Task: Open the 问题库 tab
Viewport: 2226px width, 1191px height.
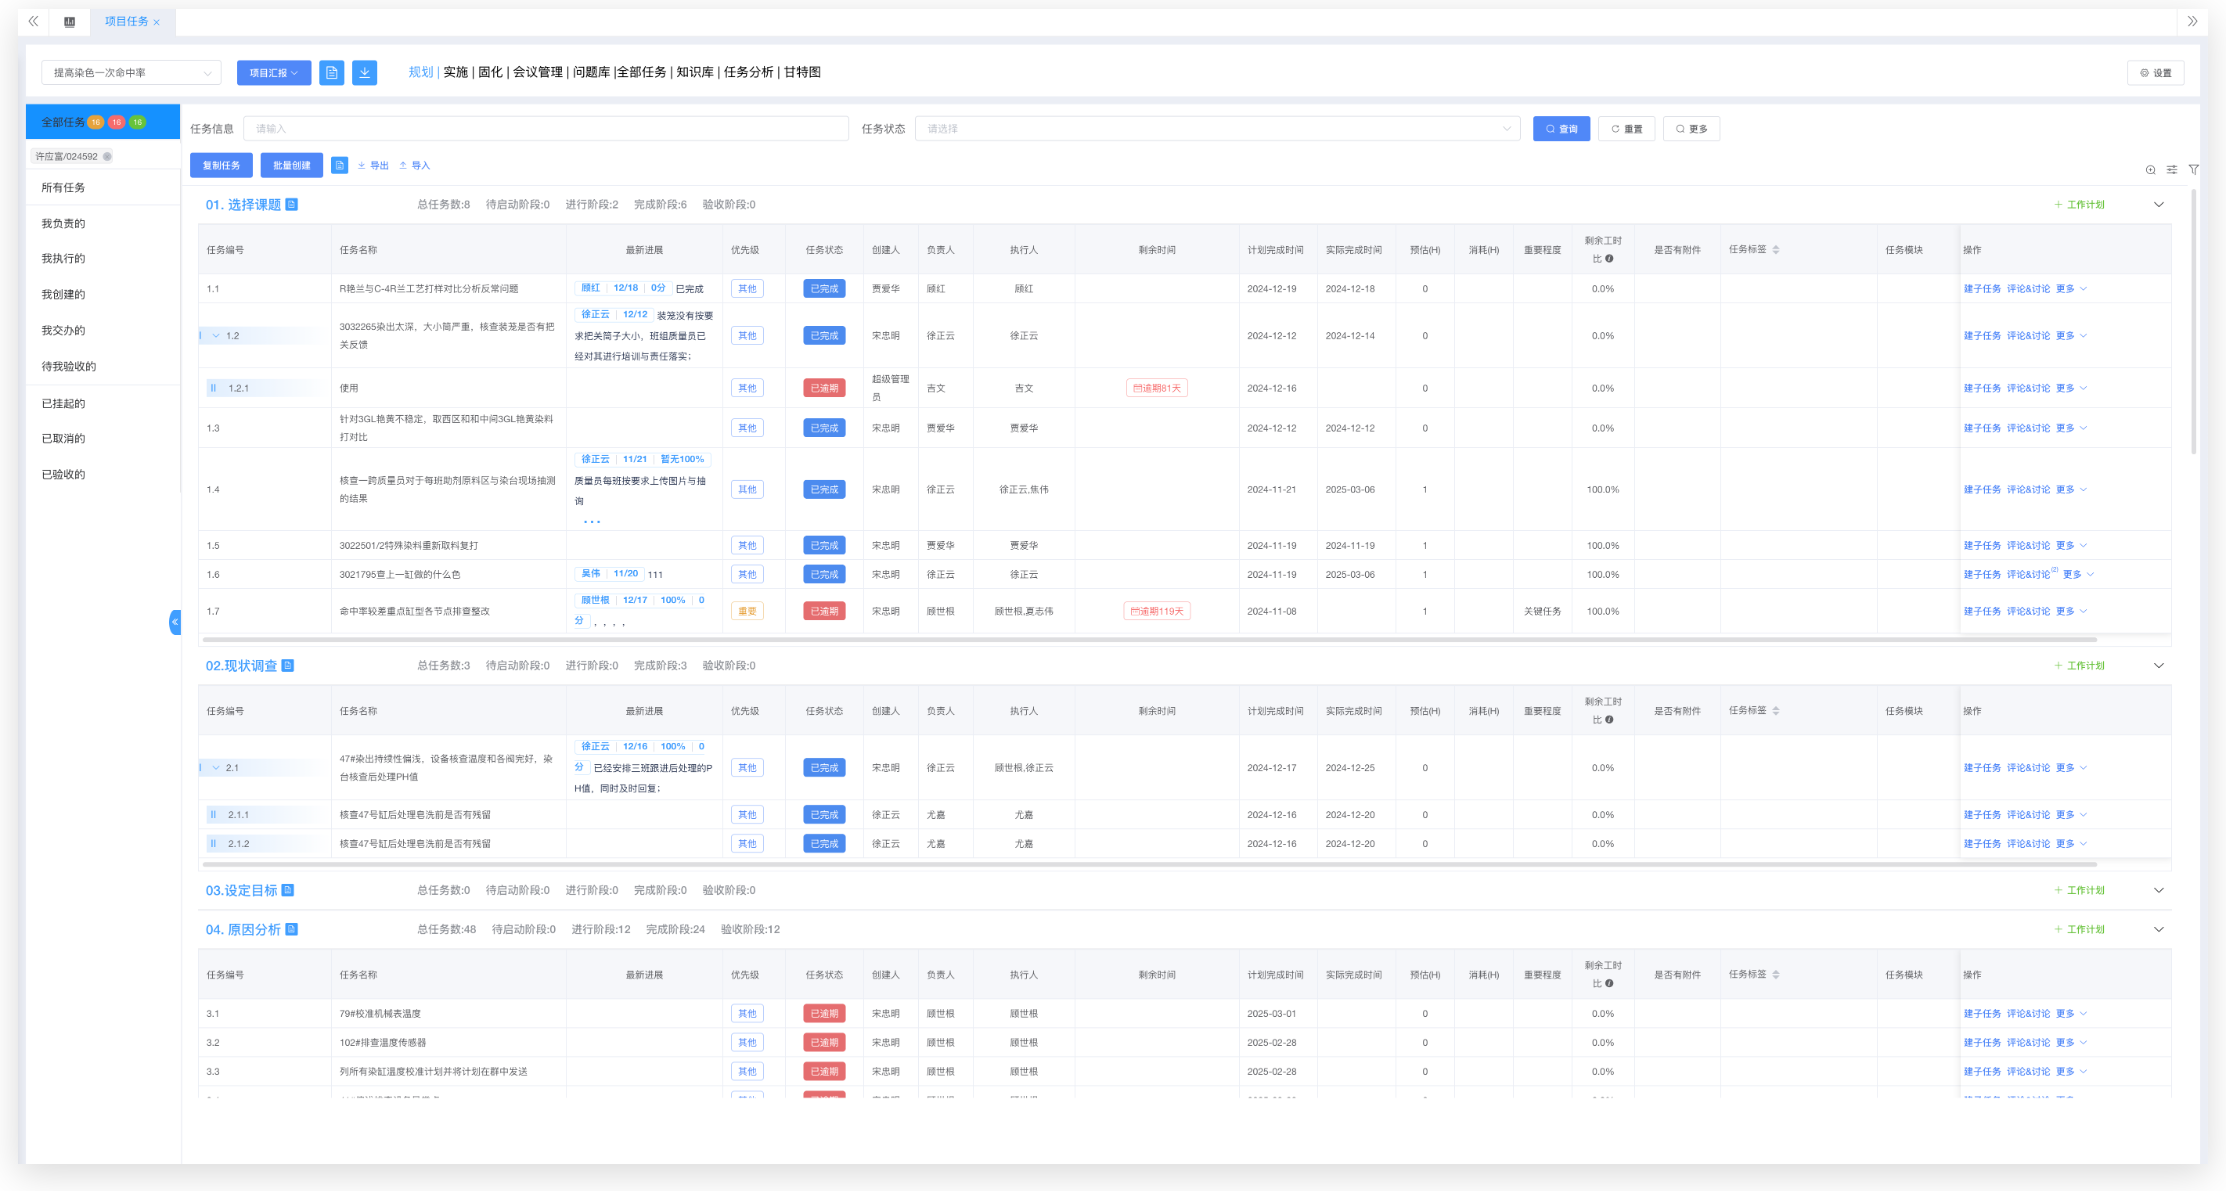Action: click(591, 72)
